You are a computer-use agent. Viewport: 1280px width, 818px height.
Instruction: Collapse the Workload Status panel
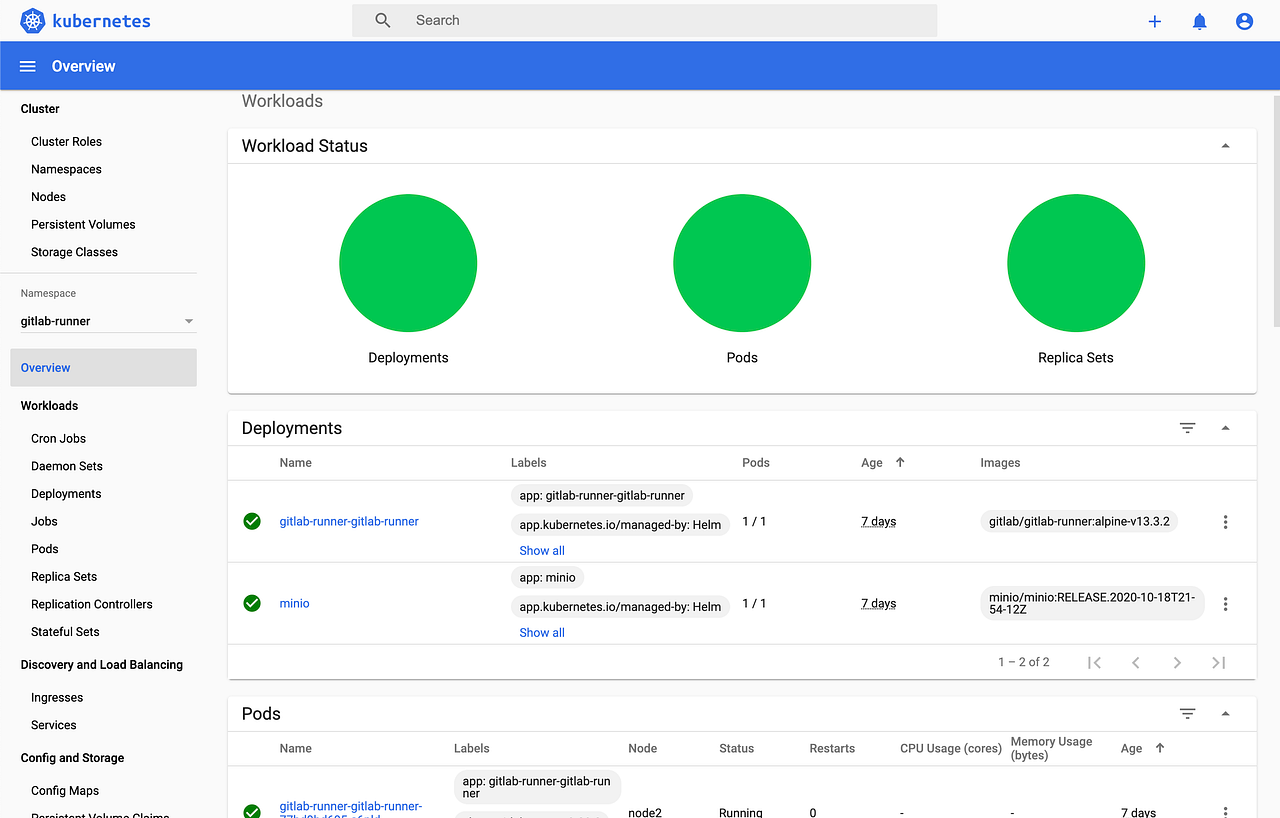[x=1225, y=145]
